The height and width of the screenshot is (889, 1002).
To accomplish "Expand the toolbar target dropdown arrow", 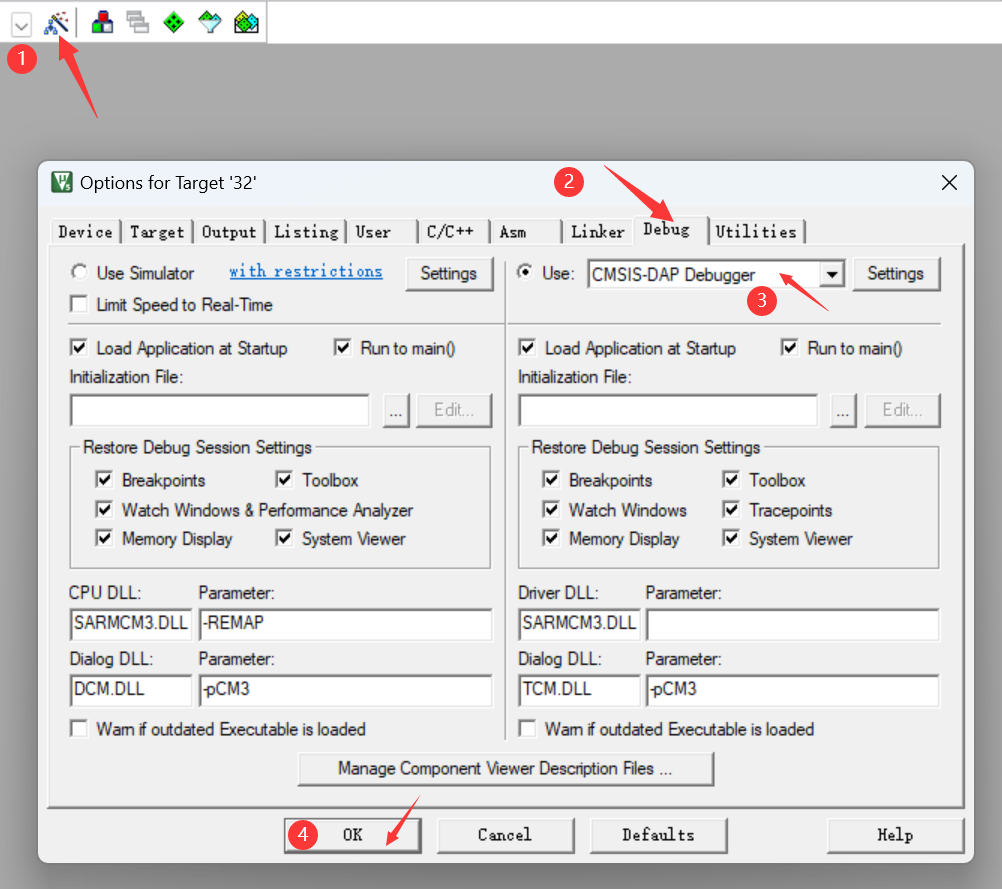I will 21,26.
